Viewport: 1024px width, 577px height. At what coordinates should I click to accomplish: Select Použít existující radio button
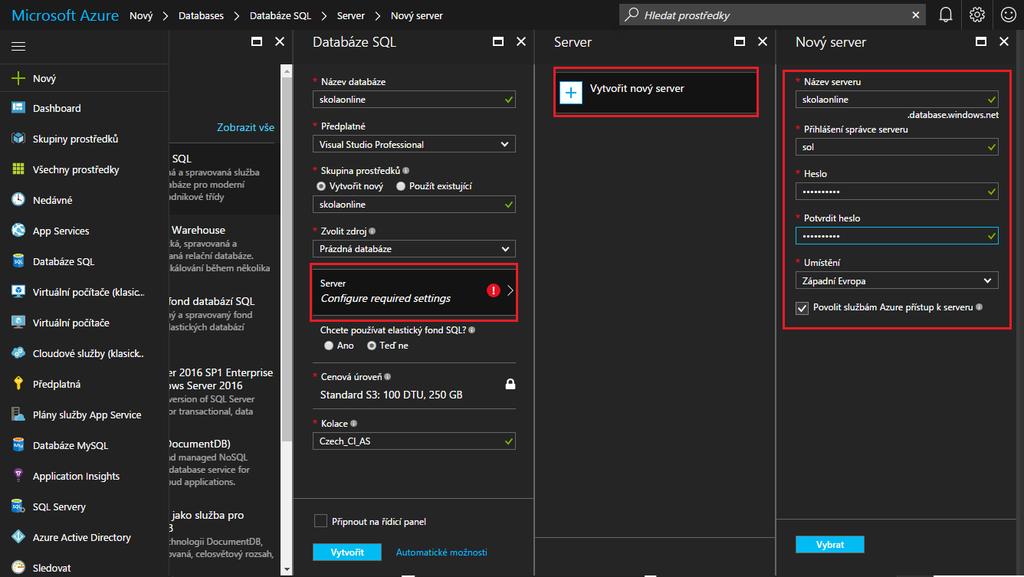point(401,186)
